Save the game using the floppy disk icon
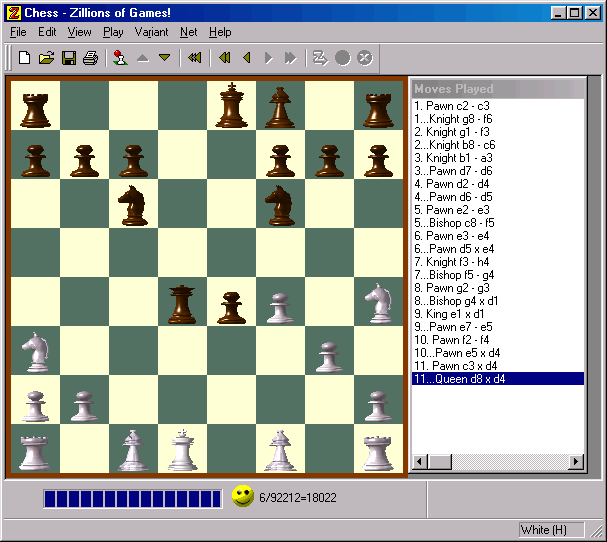This screenshot has height=542, width=607. 69,58
